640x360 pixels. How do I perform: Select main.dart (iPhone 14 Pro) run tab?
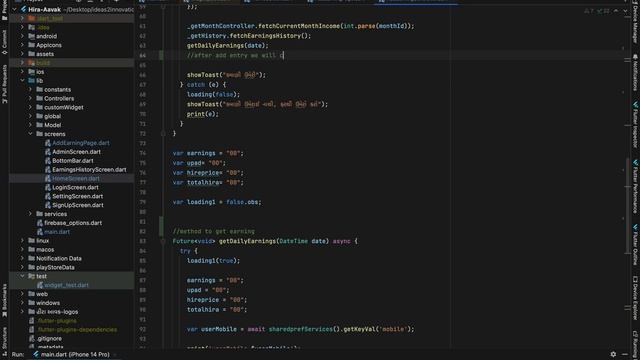point(71,354)
